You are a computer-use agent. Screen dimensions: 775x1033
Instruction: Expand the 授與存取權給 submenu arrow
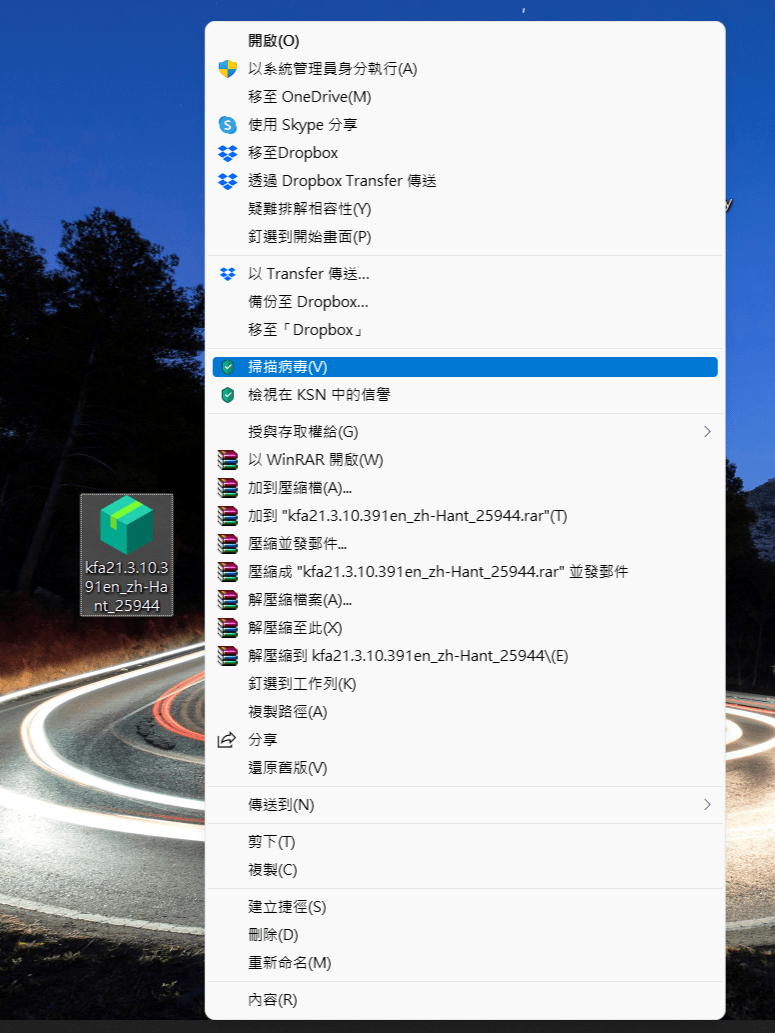707,432
